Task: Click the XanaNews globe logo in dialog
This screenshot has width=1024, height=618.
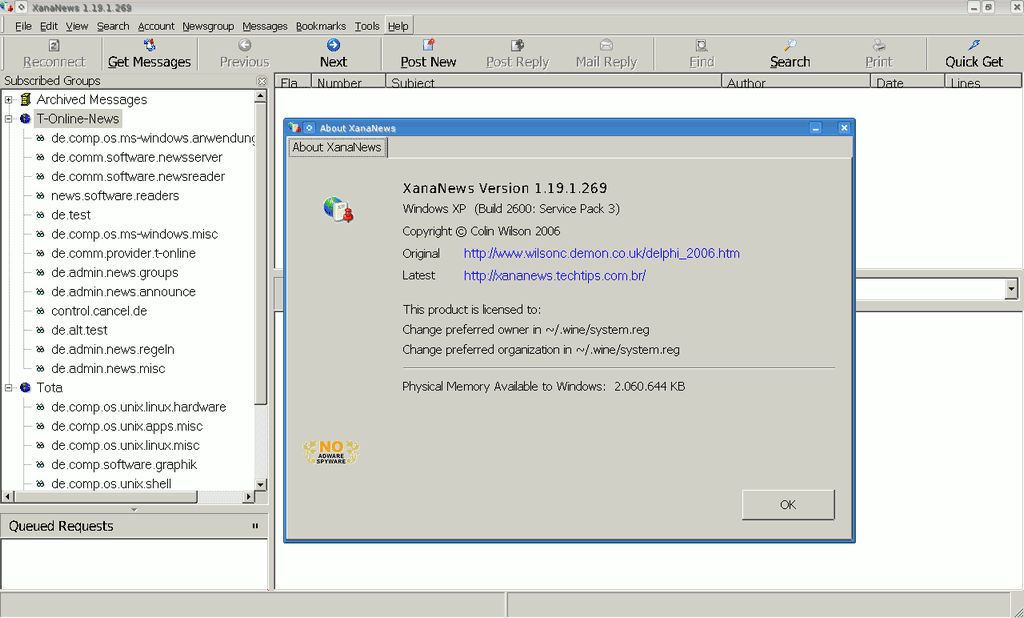Action: click(337, 208)
